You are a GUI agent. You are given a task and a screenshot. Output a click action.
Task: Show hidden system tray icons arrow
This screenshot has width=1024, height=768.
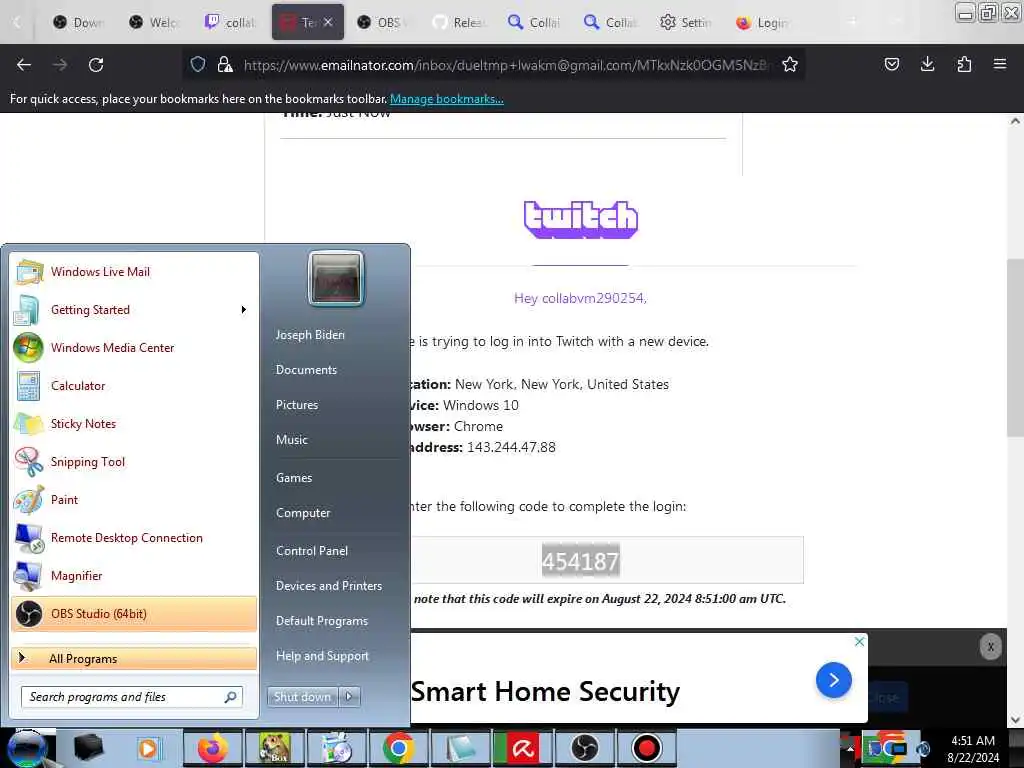click(x=849, y=748)
